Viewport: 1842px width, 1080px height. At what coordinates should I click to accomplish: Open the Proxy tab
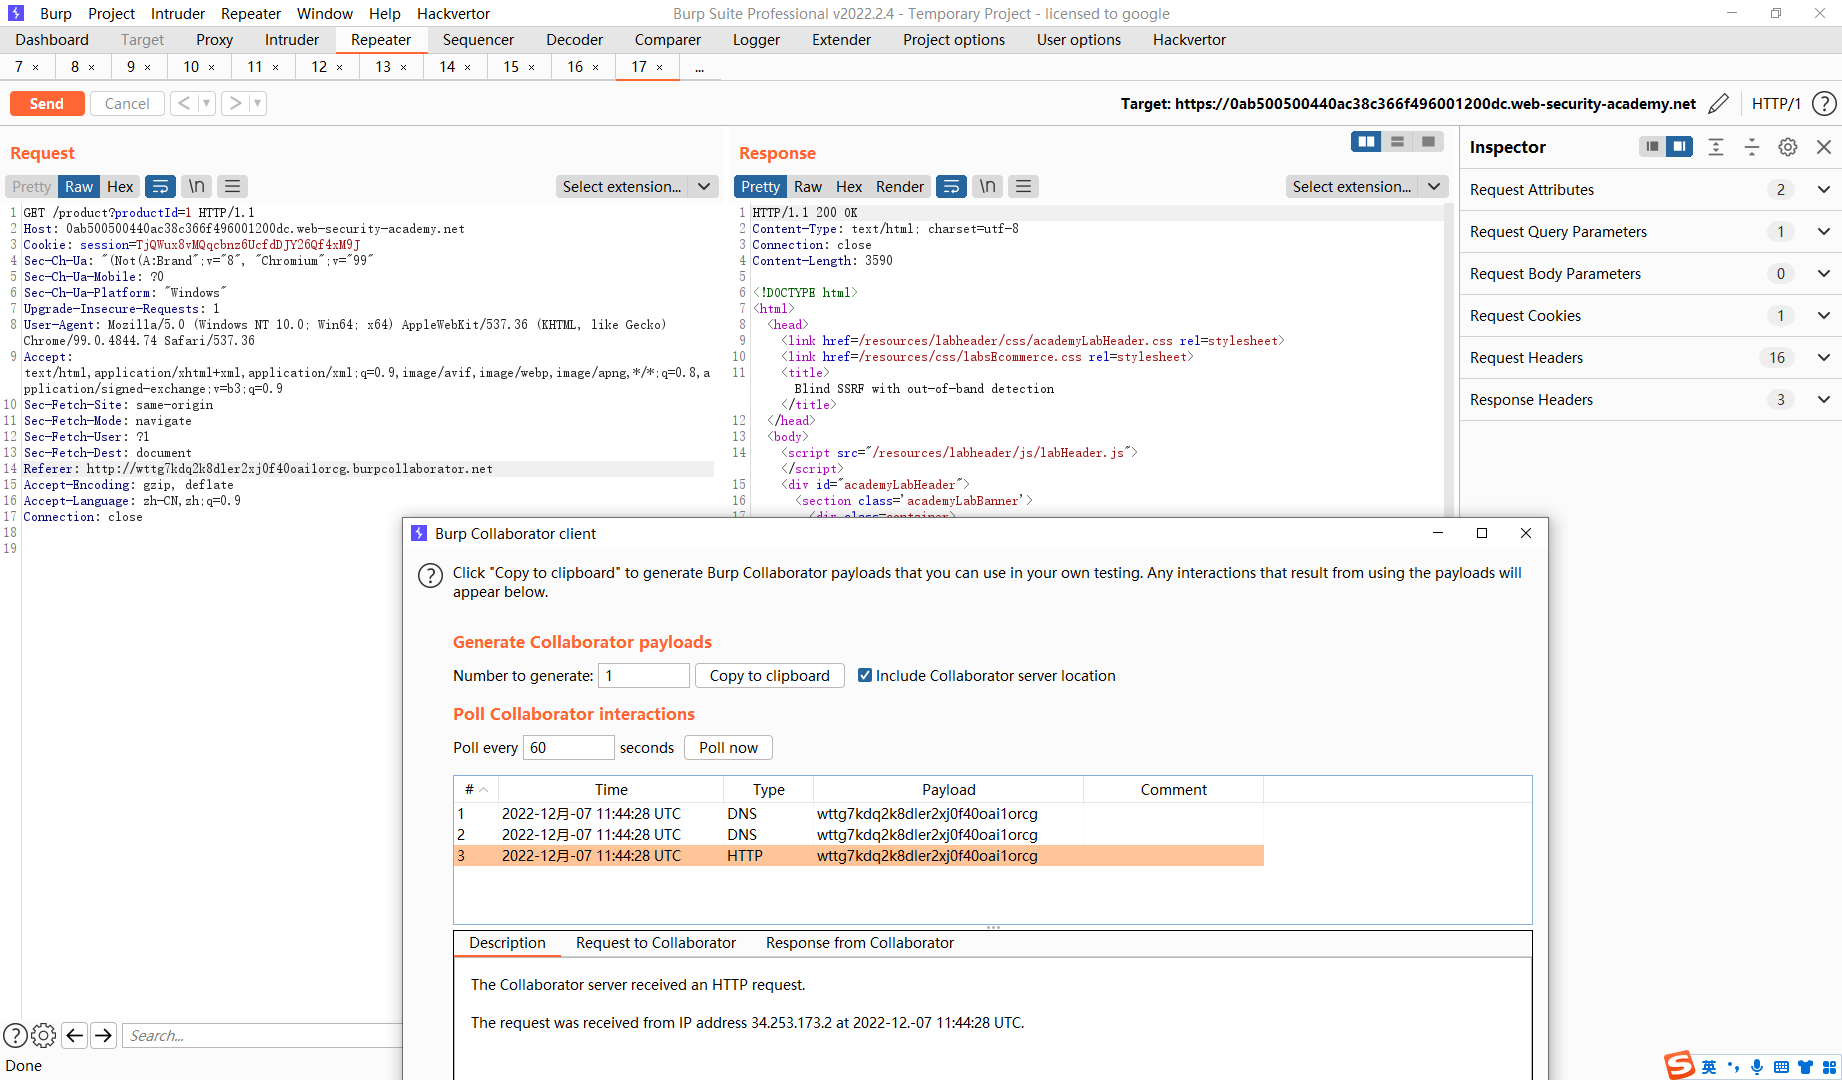pos(214,40)
